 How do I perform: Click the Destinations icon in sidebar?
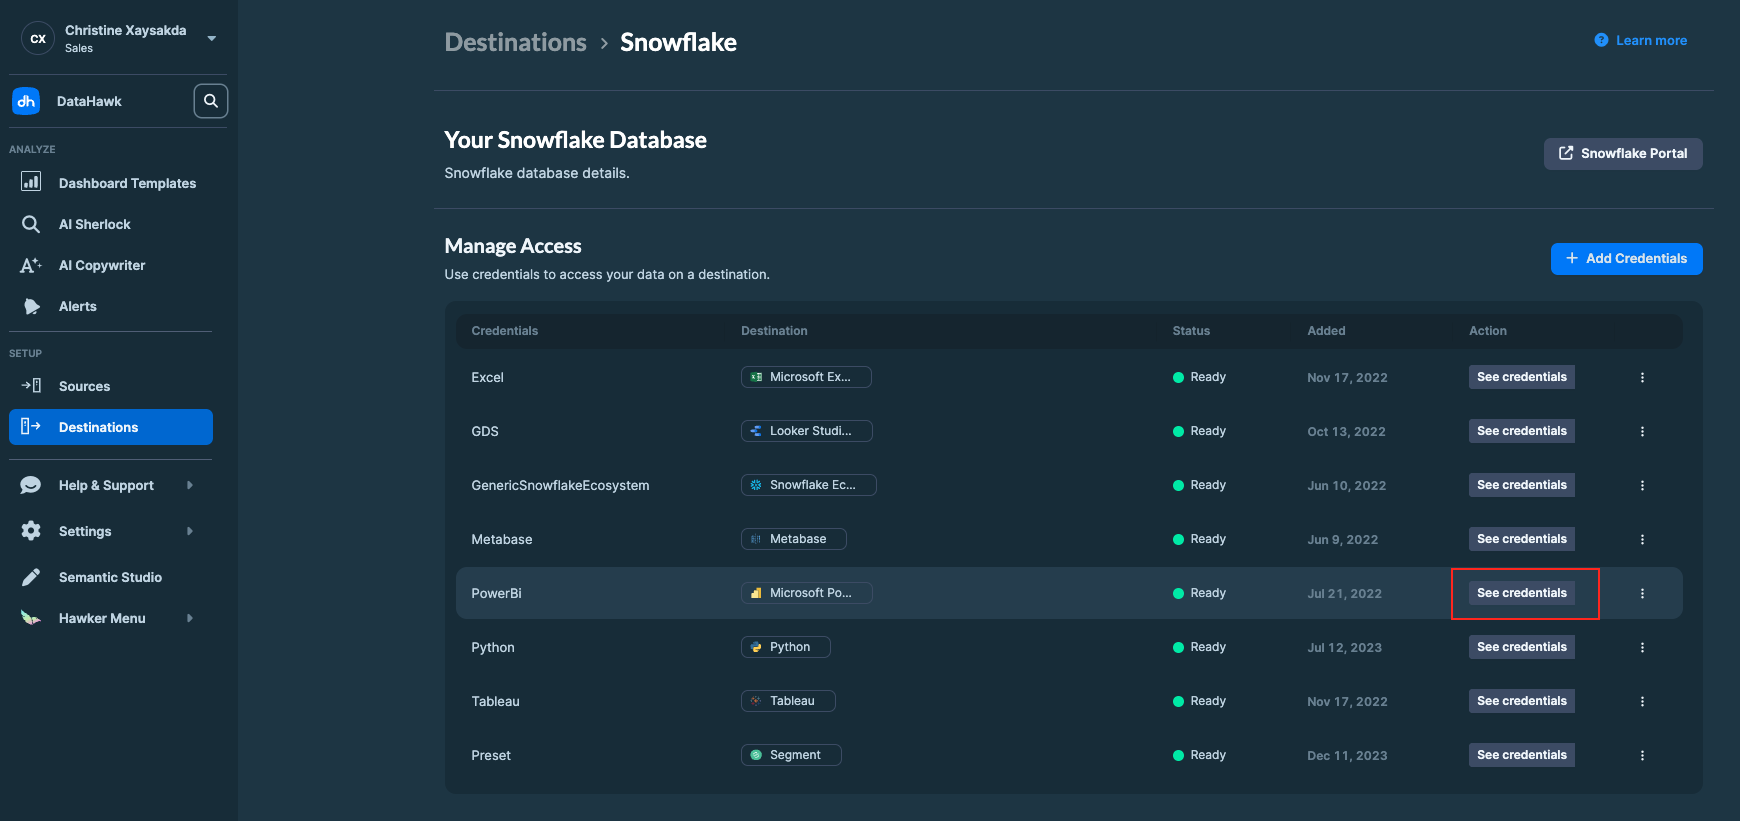[x=31, y=427]
